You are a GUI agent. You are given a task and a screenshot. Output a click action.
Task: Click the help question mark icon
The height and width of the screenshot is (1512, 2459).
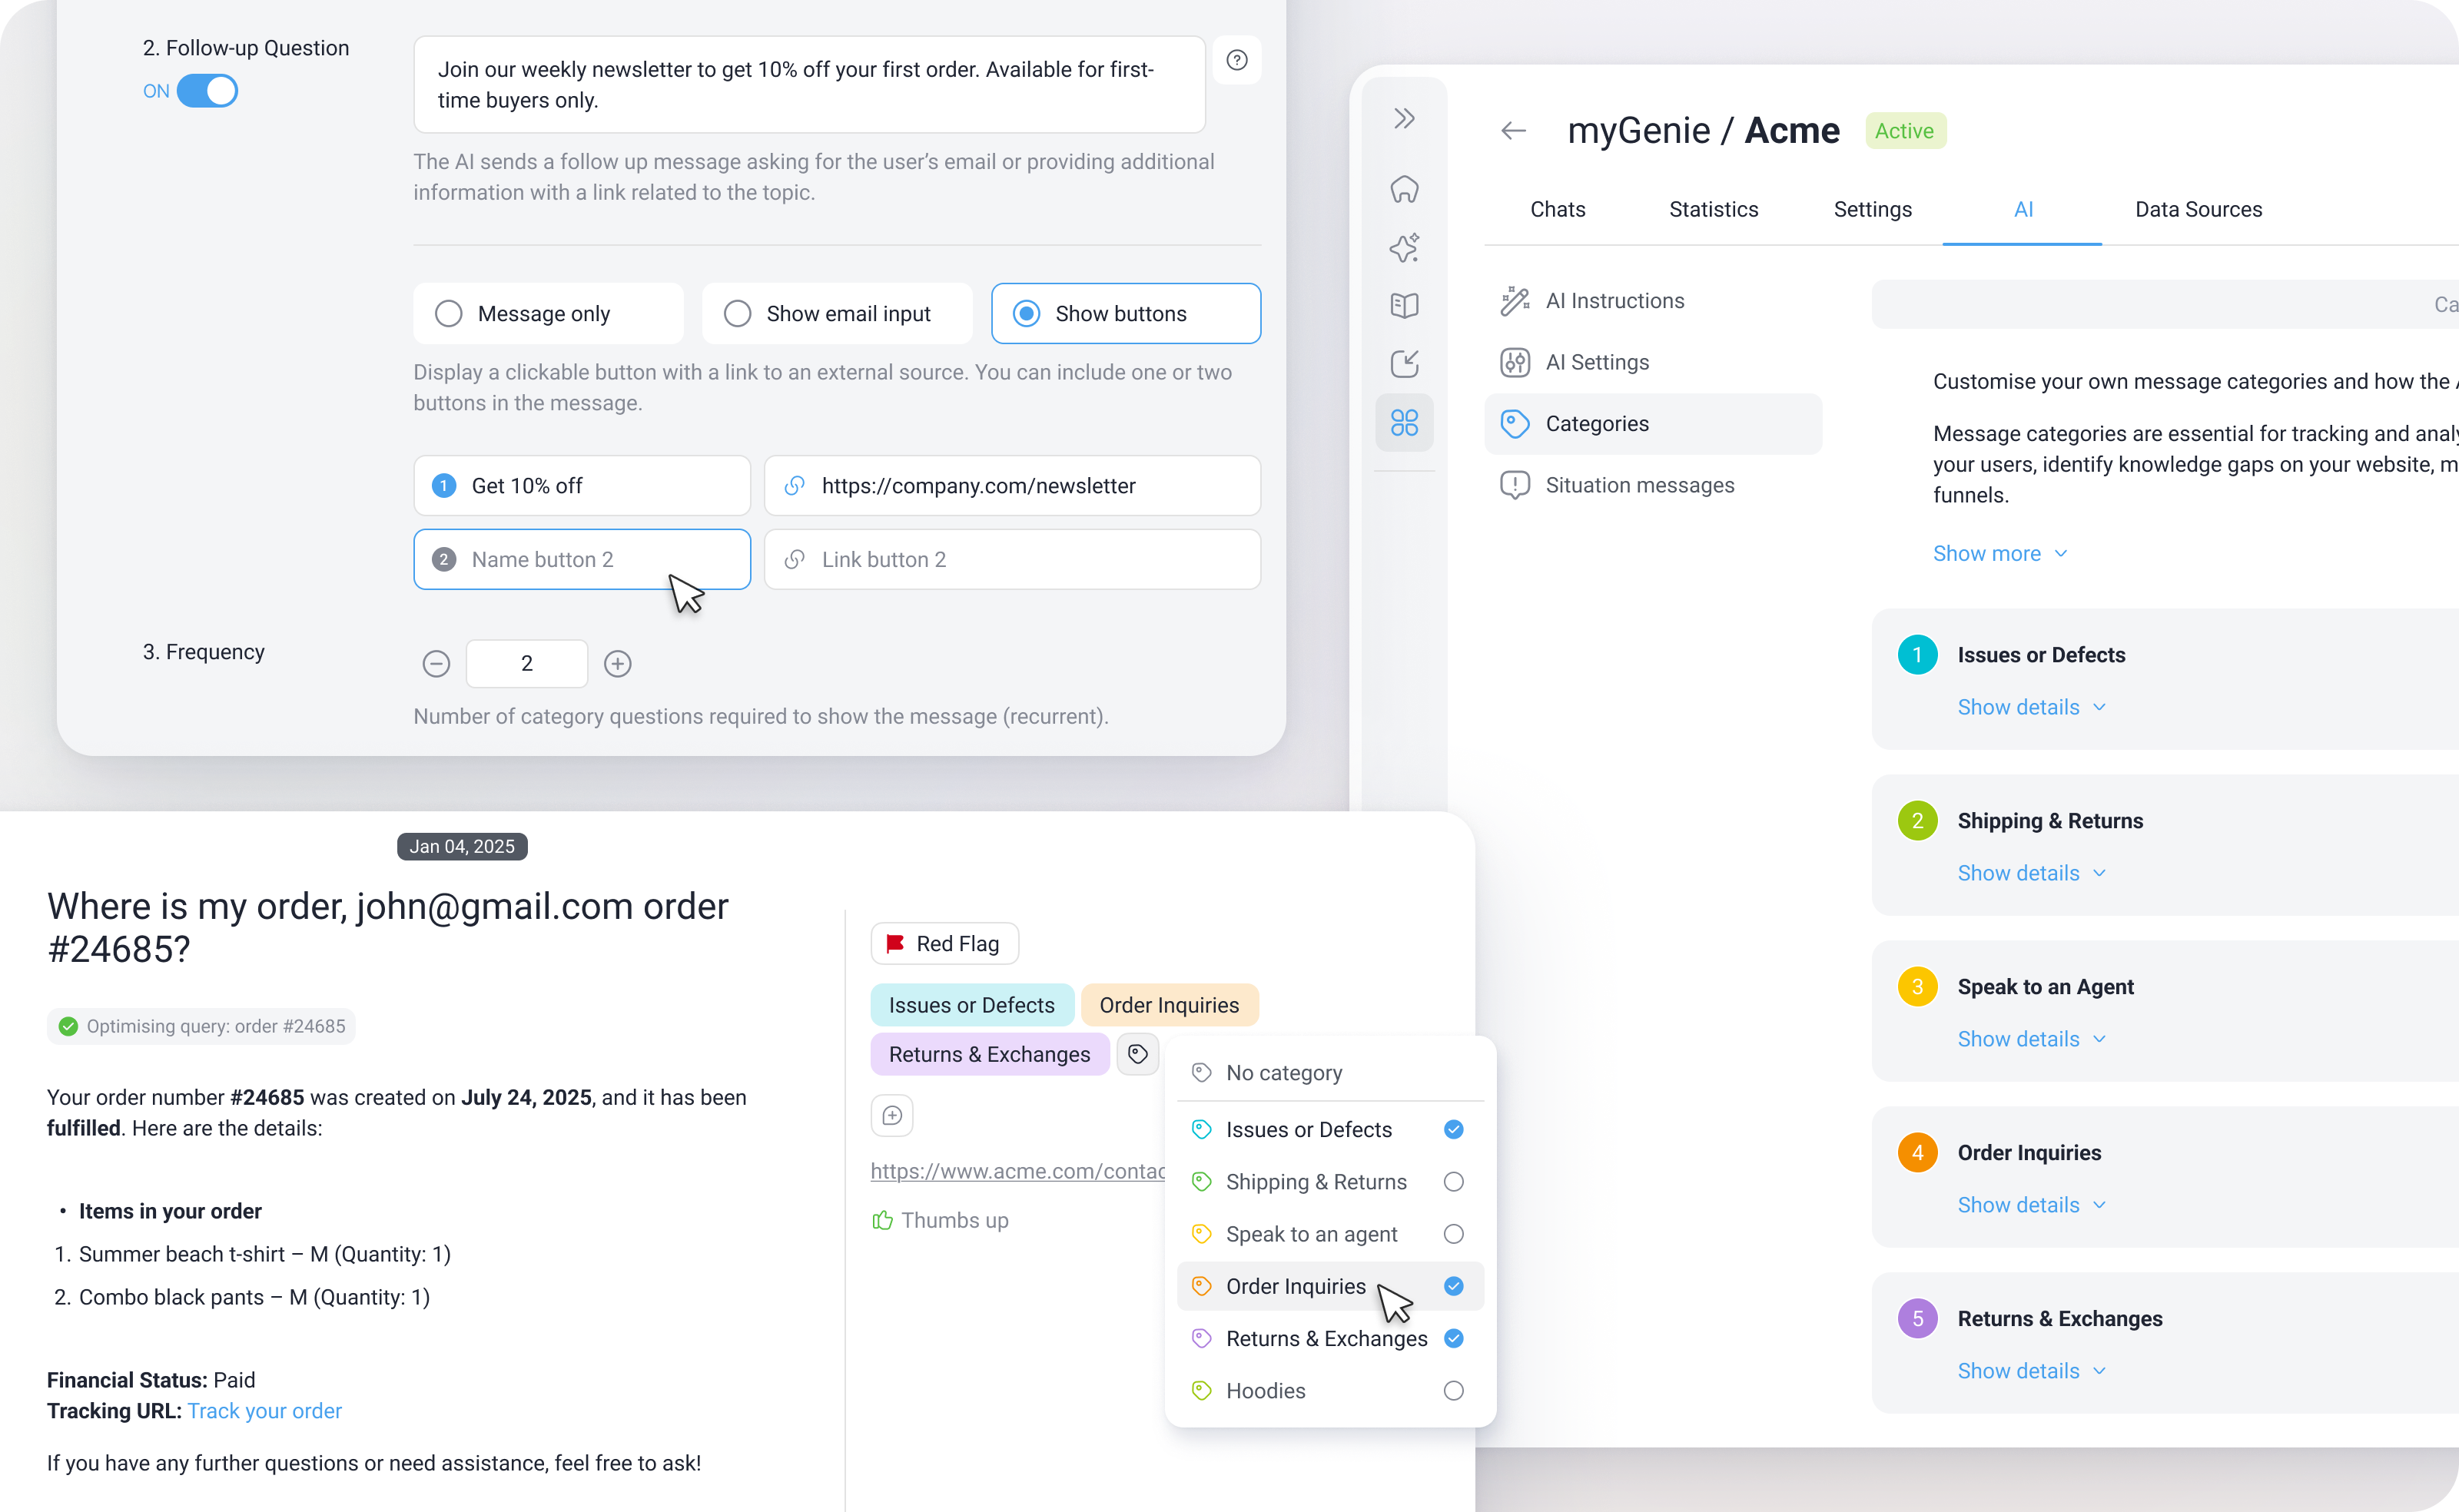pyautogui.click(x=1237, y=60)
